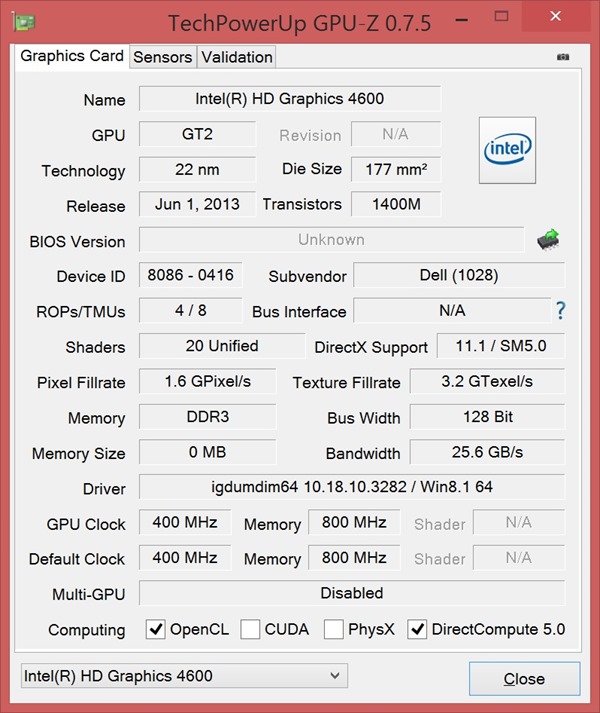Click the ROPs/TMUs value 4 / 8
Image resolution: width=600 pixels, height=713 pixels.
(x=191, y=311)
